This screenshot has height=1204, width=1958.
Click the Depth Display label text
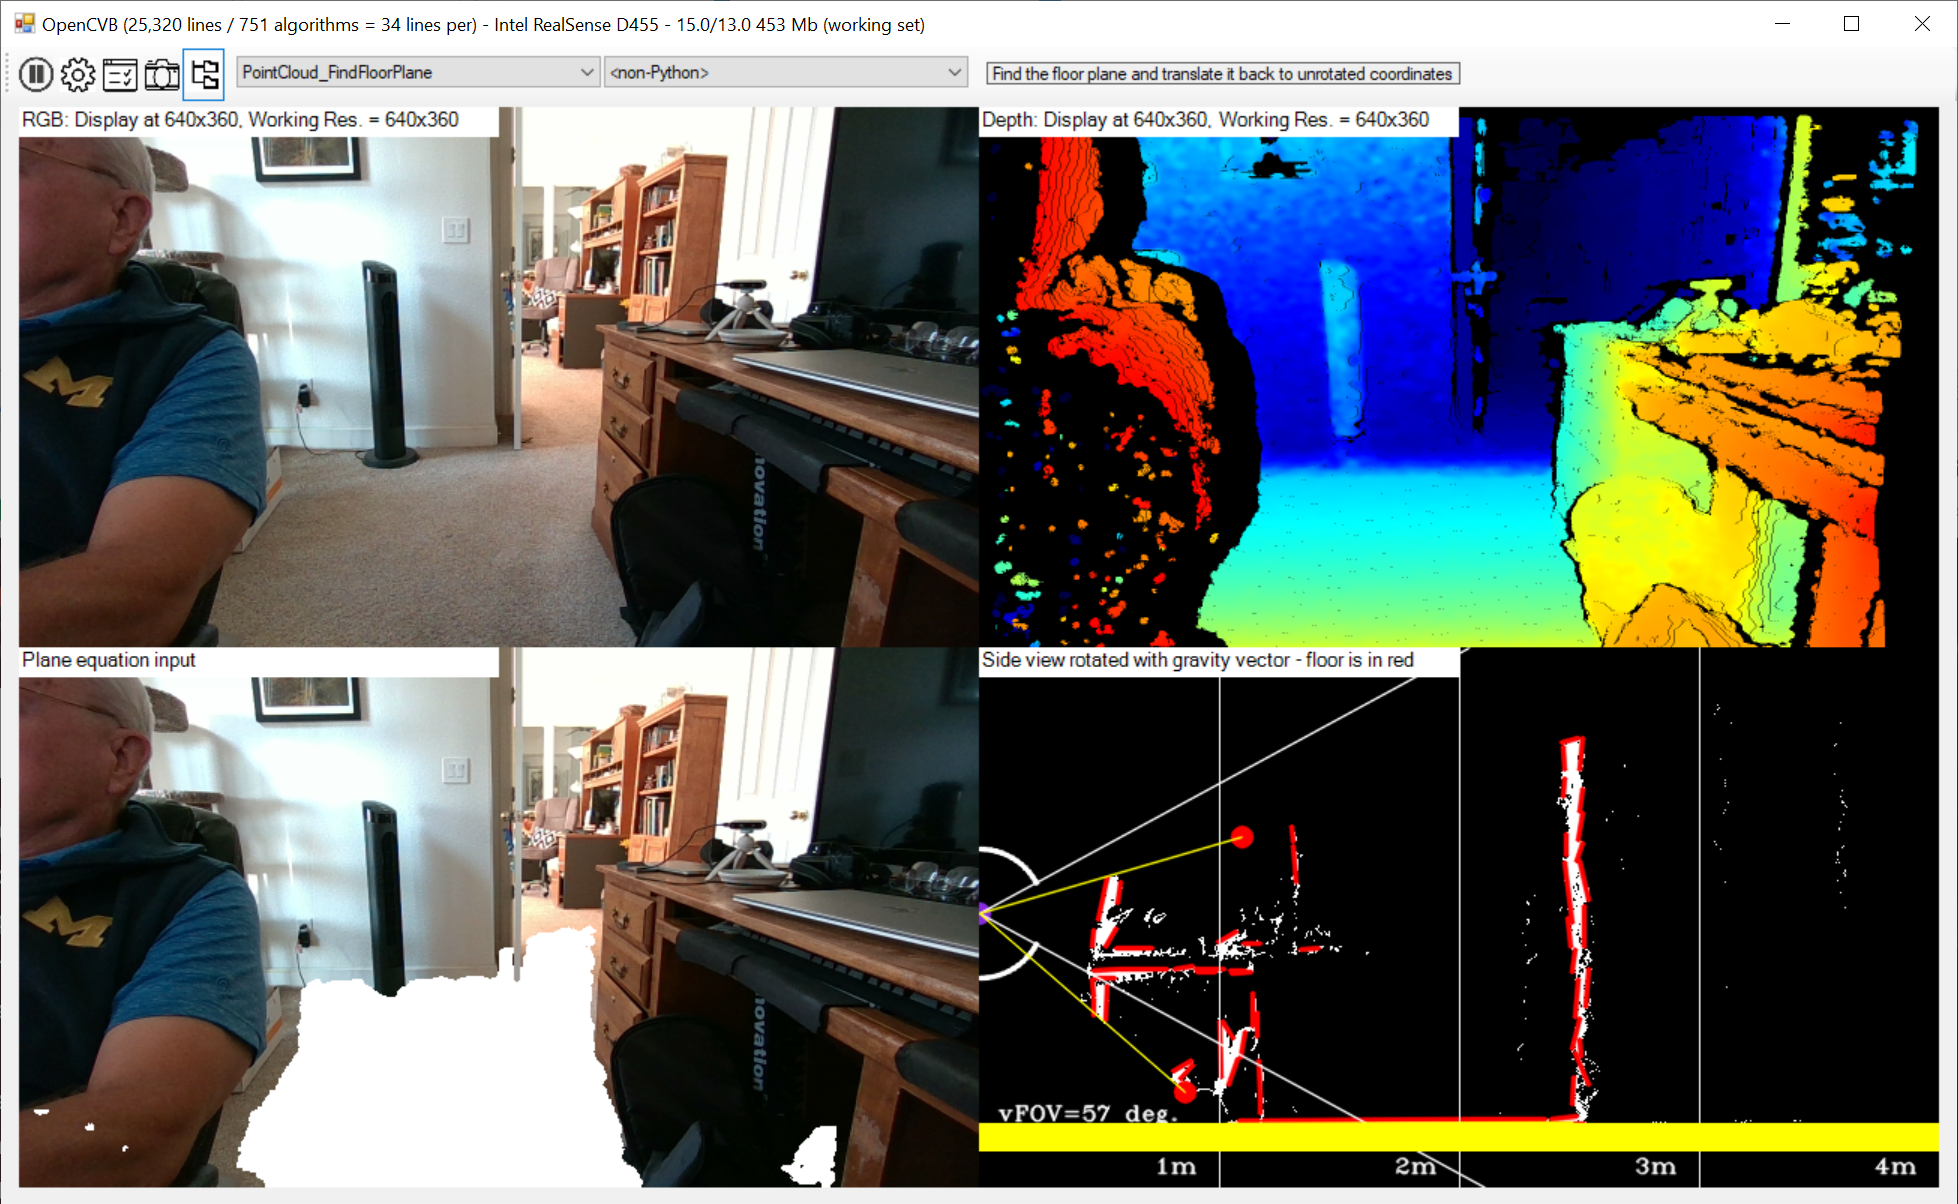(1205, 120)
